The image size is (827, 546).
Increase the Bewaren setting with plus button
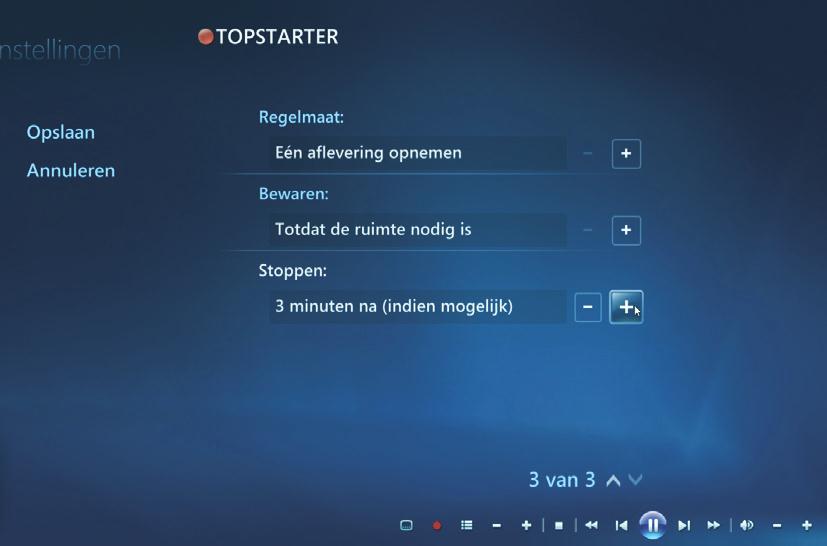coord(626,231)
